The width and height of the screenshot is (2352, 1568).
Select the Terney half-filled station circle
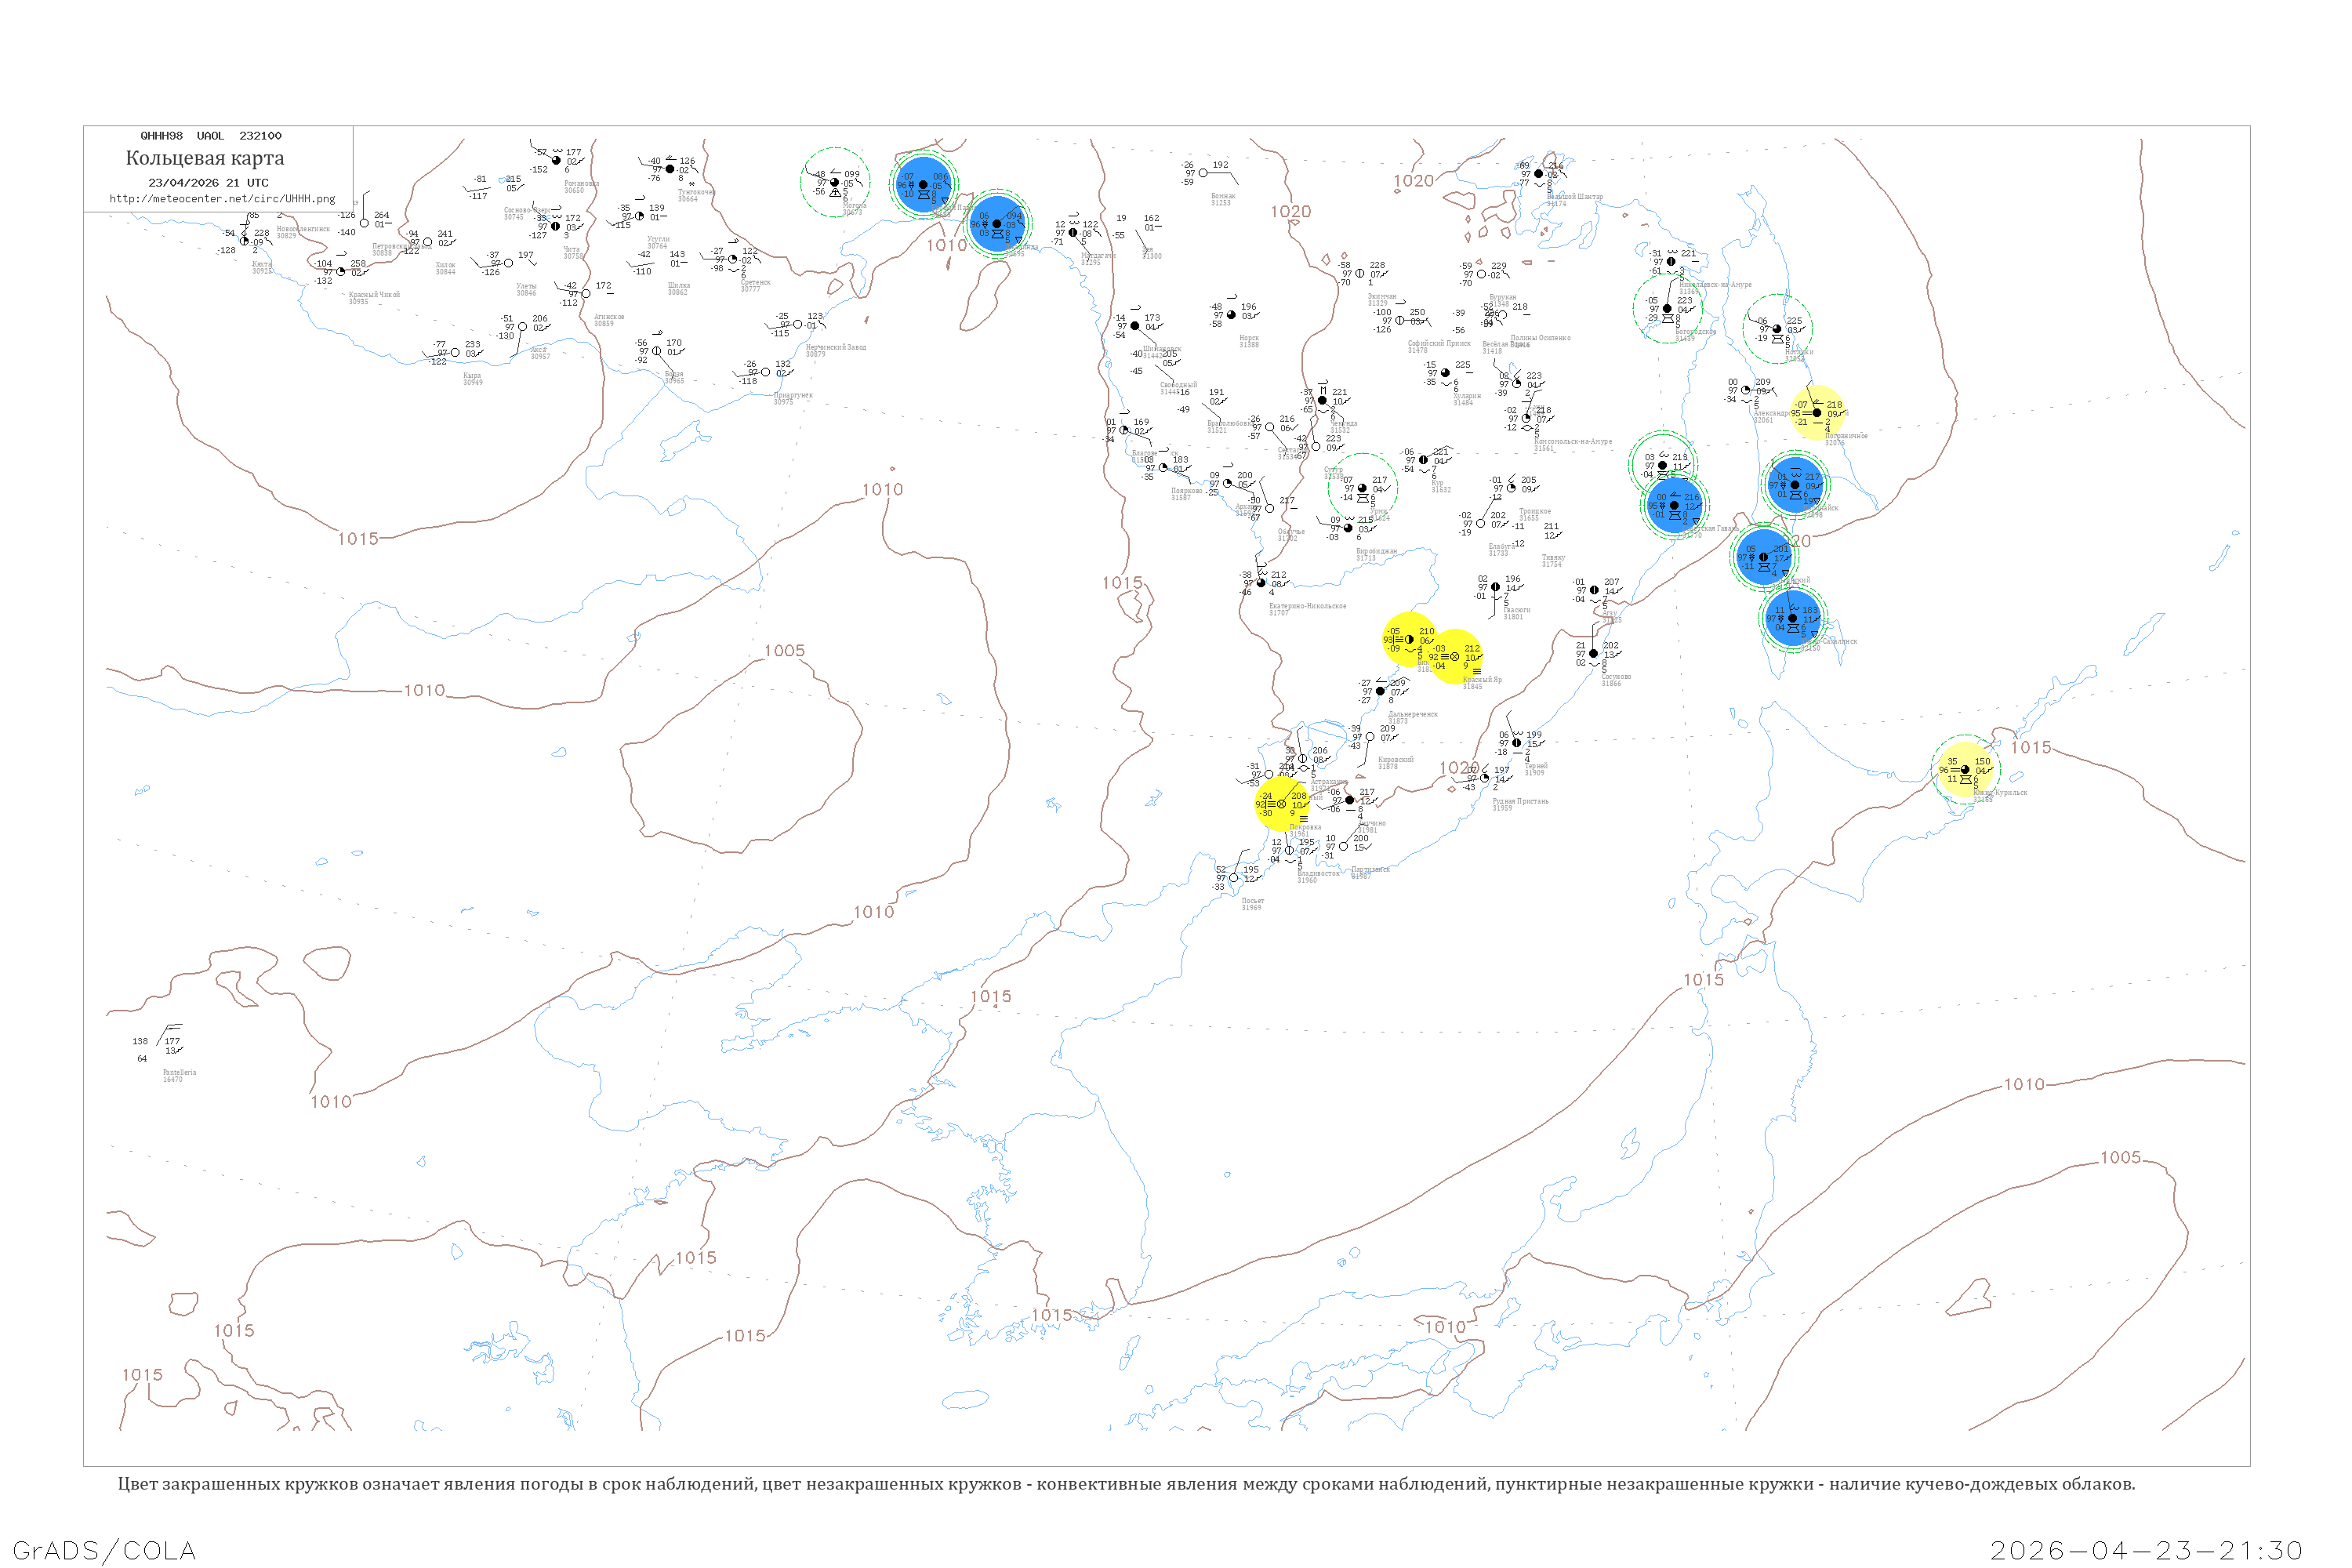pyautogui.click(x=1516, y=743)
